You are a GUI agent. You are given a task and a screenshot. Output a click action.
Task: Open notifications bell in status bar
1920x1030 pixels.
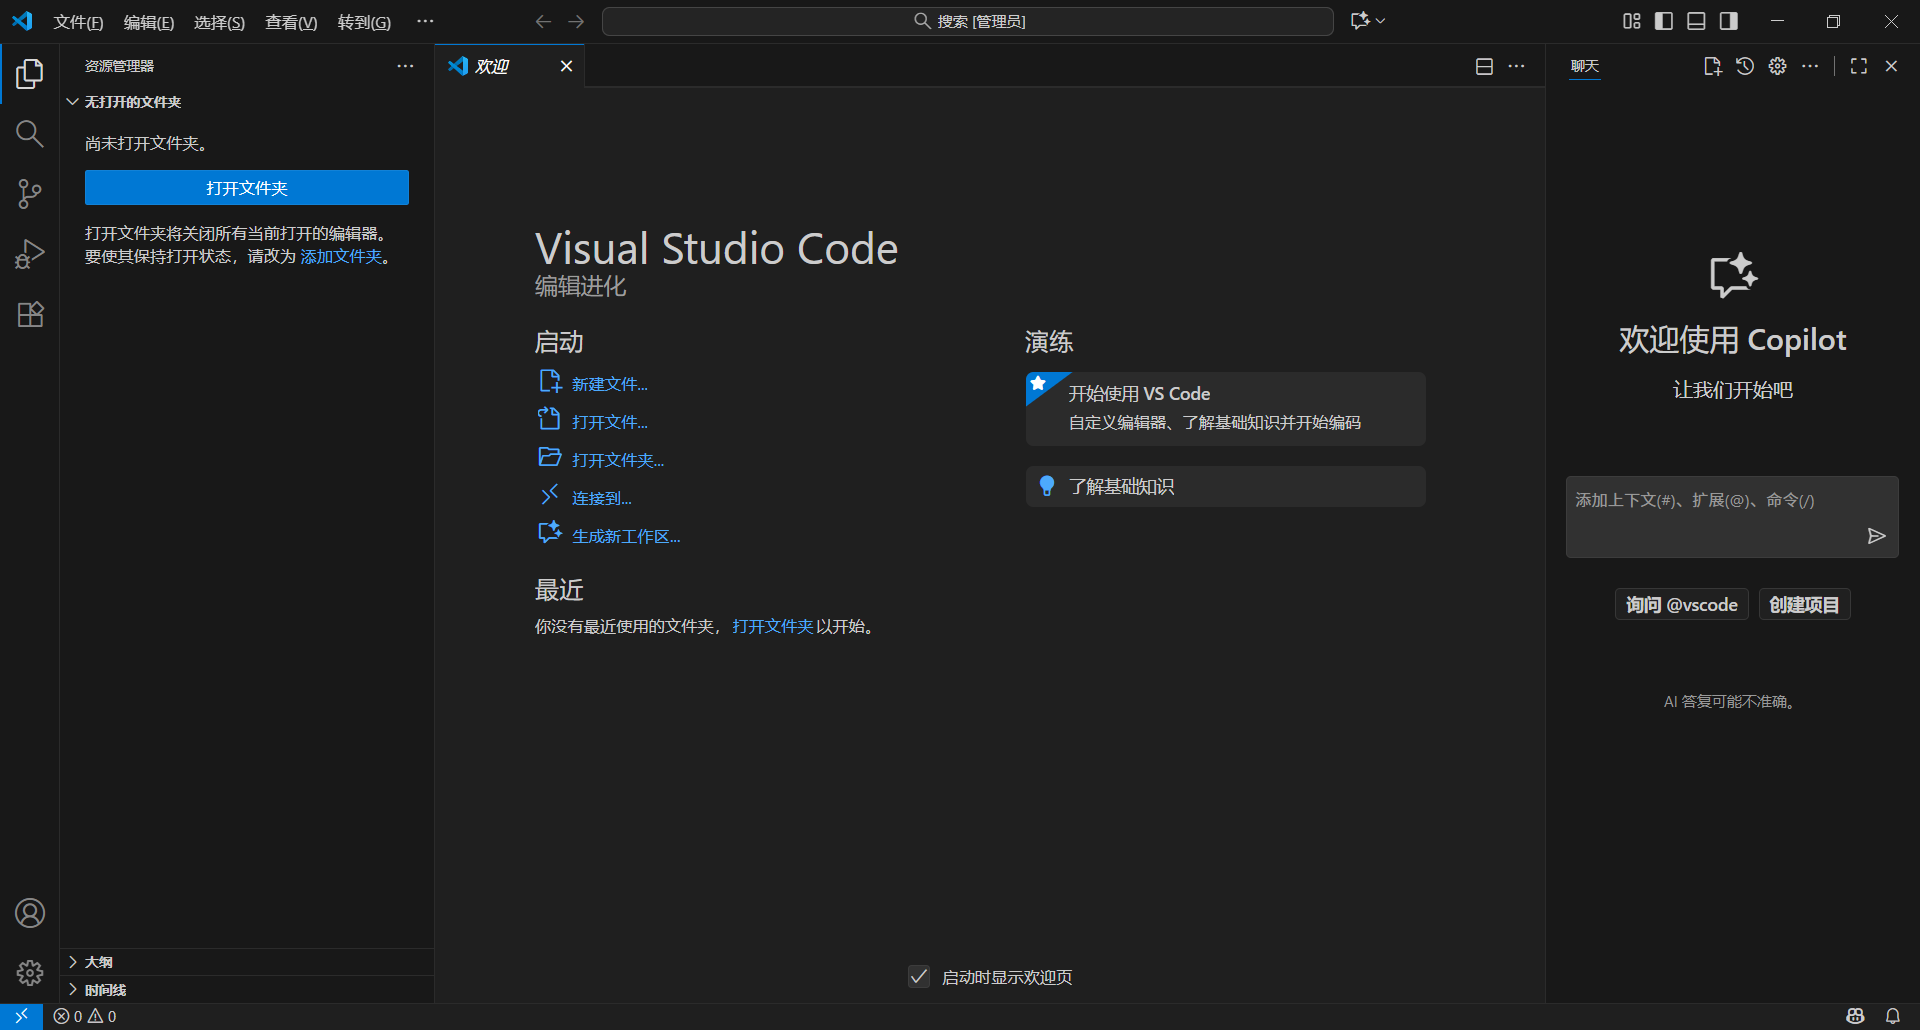(x=1893, y=1016)
